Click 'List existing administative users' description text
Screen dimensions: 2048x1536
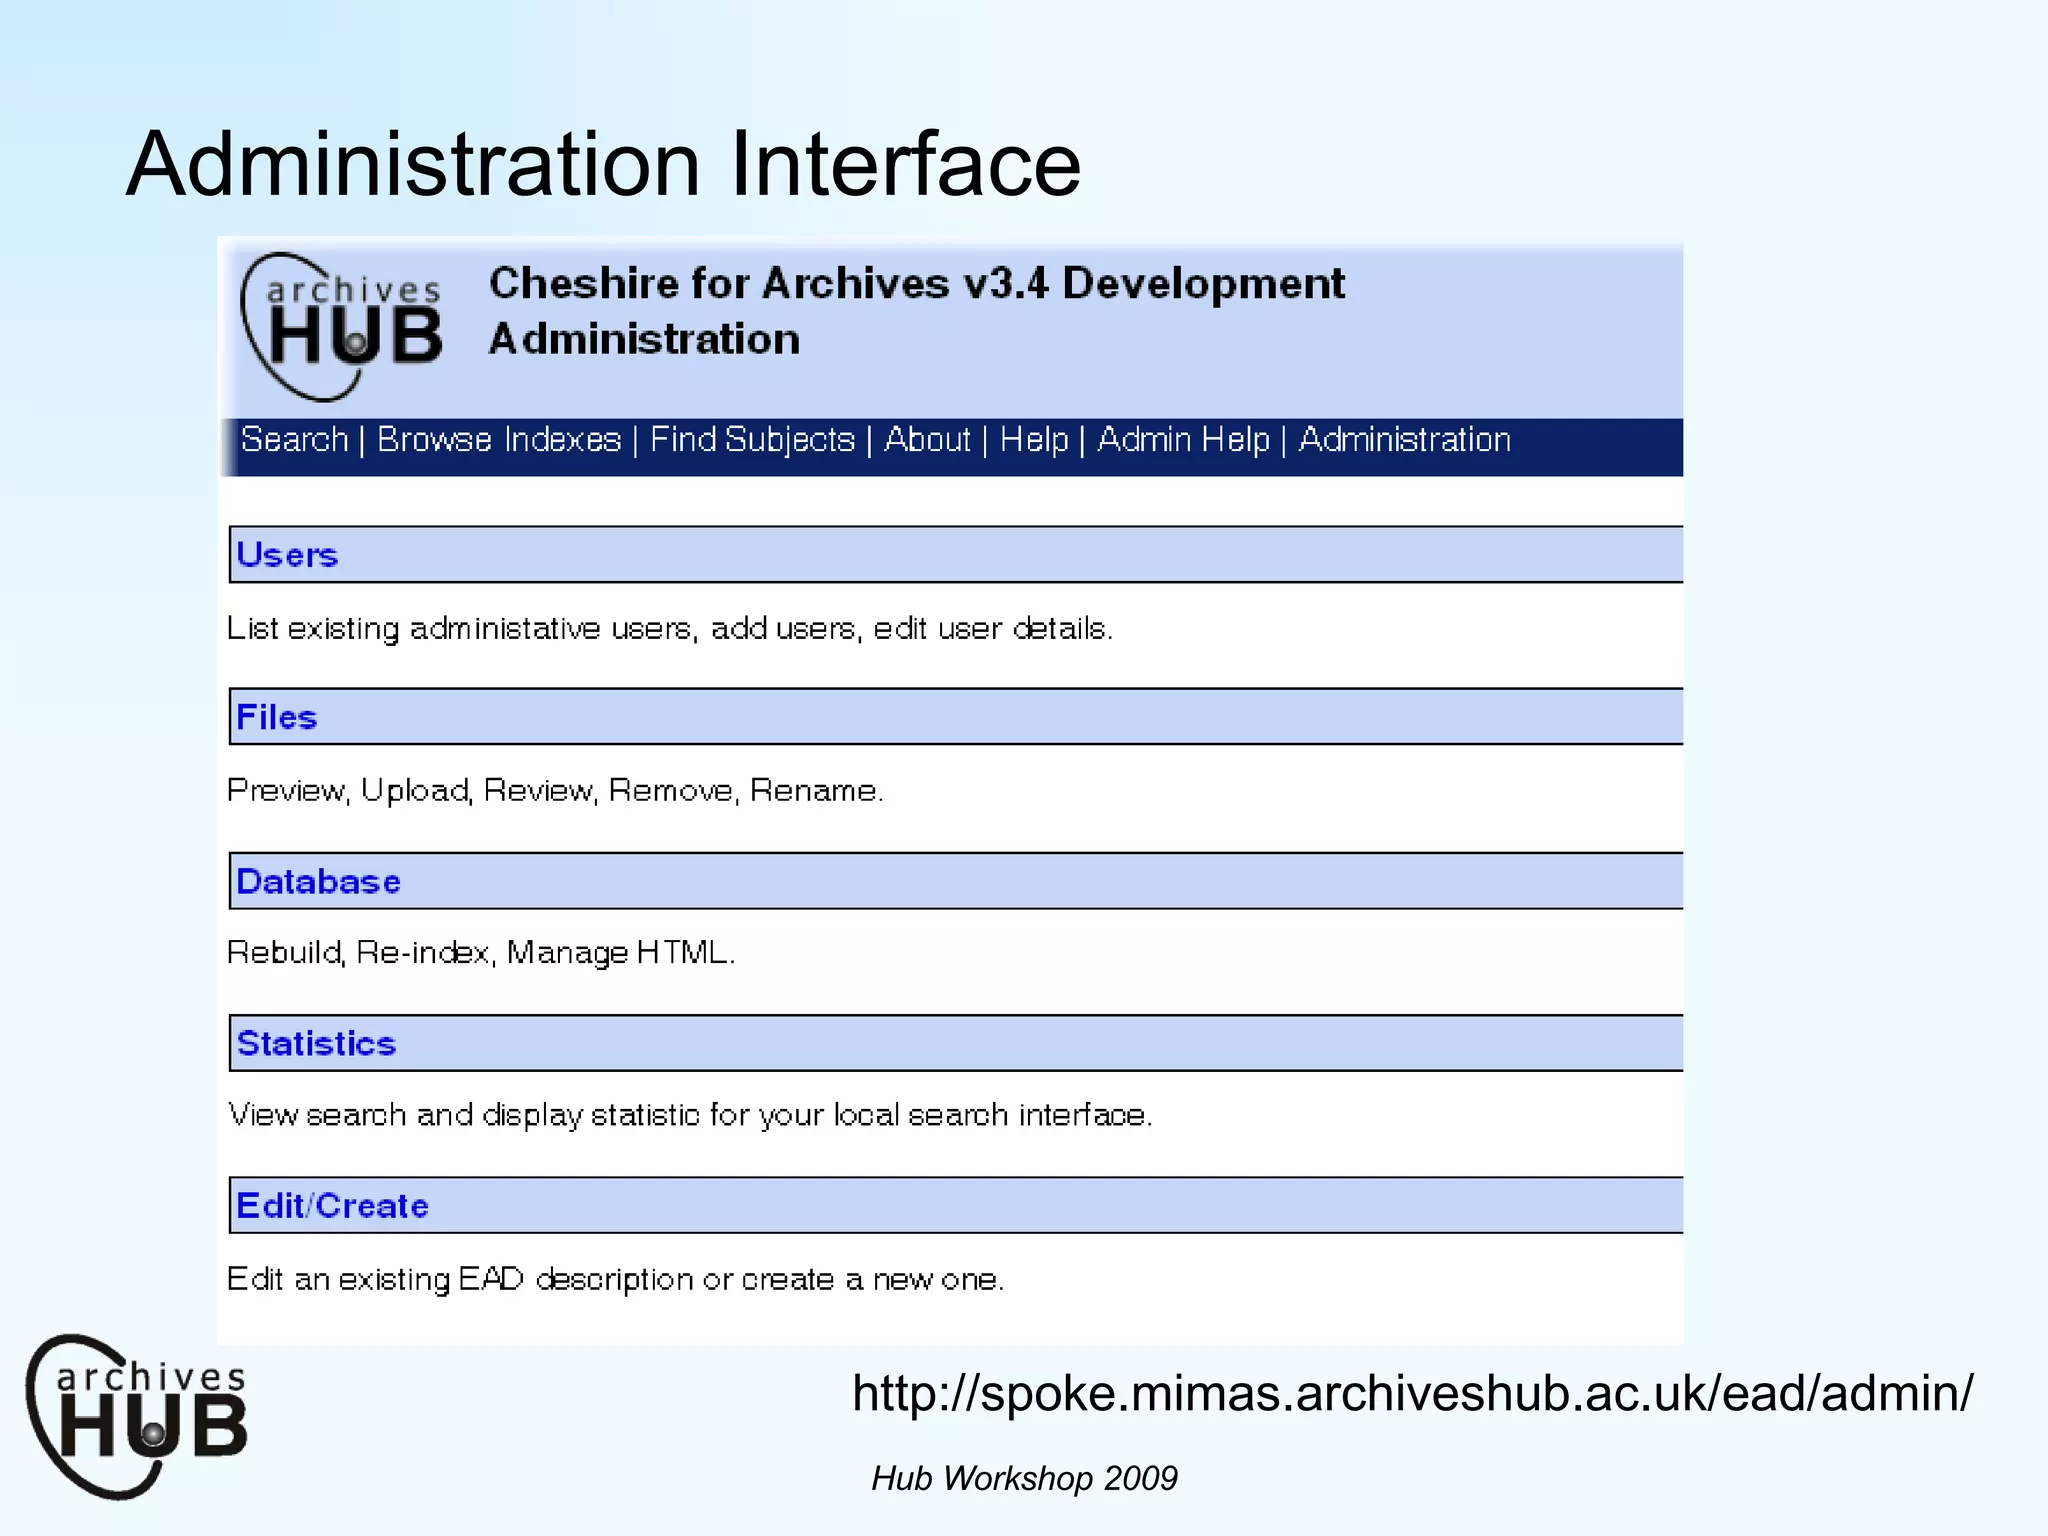[669, 629]
